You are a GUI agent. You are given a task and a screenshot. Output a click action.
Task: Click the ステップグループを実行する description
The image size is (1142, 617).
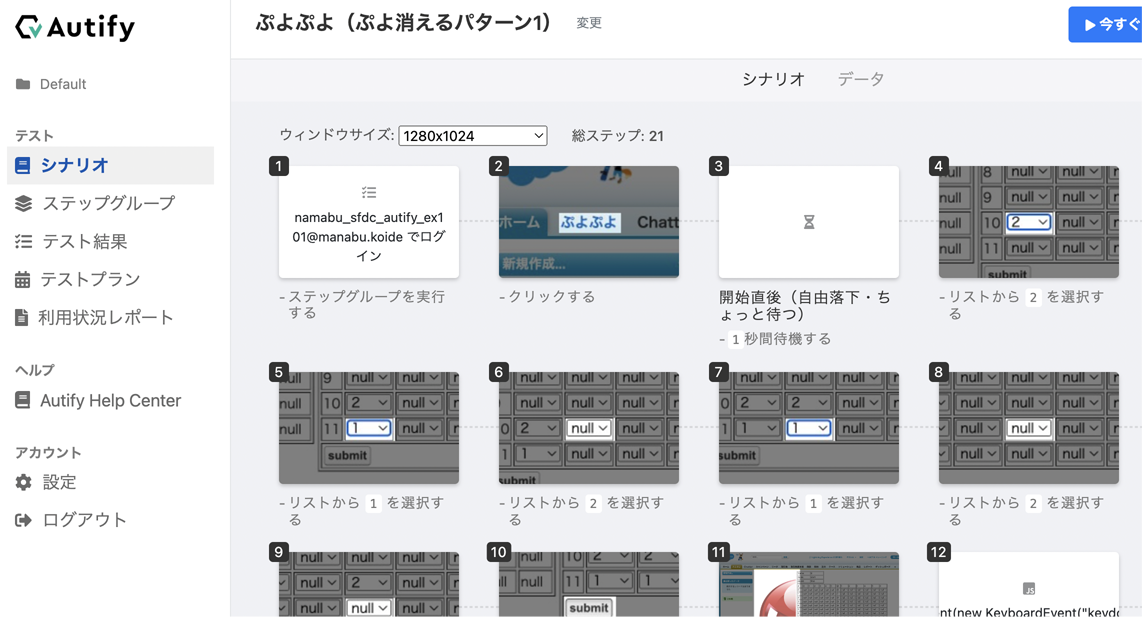(362, 304)
